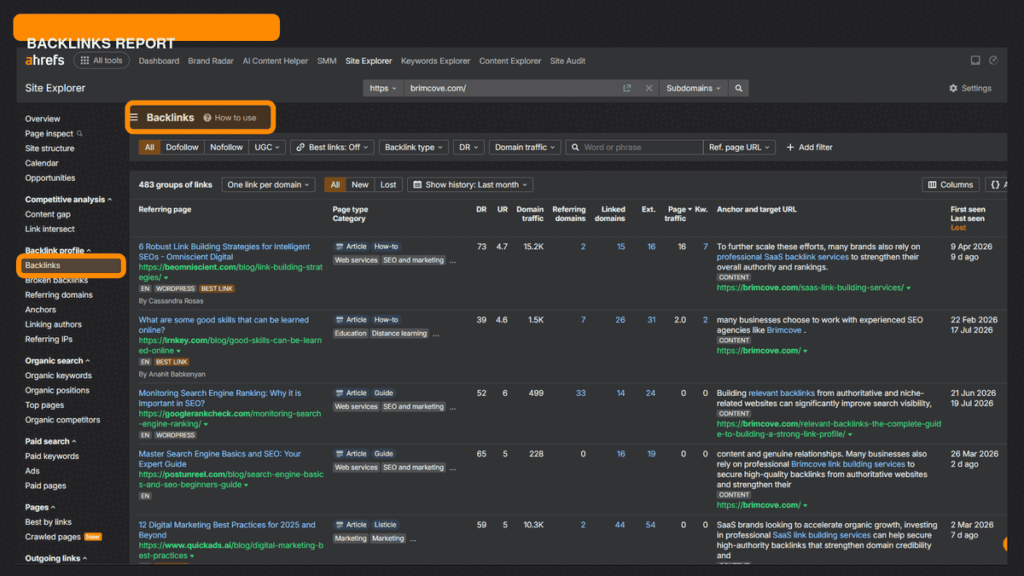Open the Subdomains mode dropdown

click(693, 88)
